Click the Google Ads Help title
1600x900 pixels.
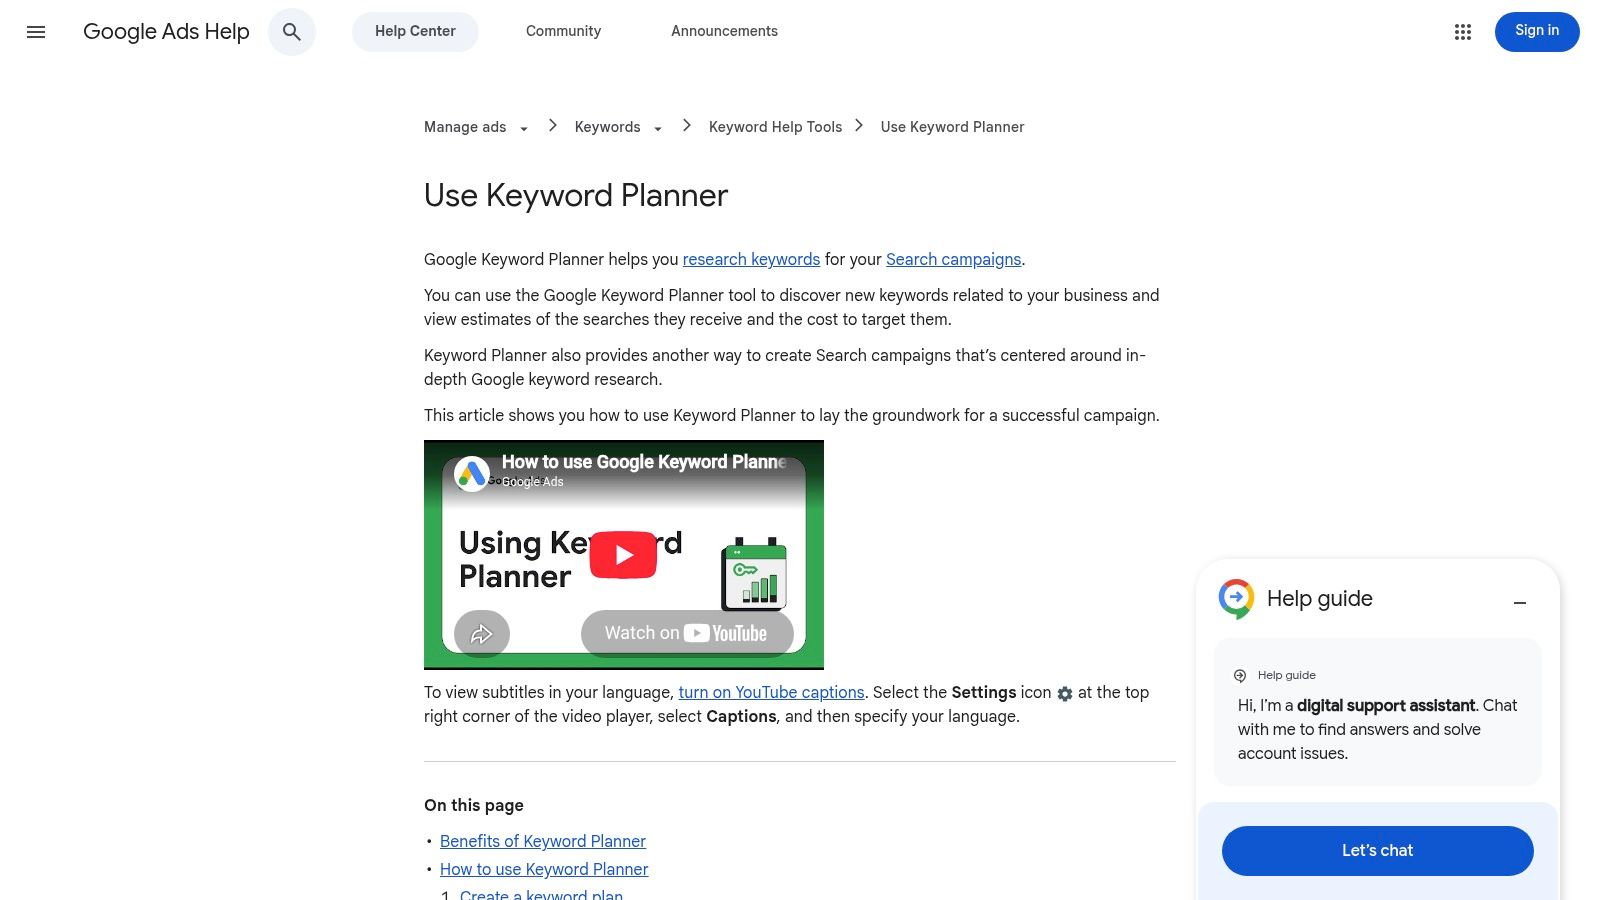pos(166,32)
